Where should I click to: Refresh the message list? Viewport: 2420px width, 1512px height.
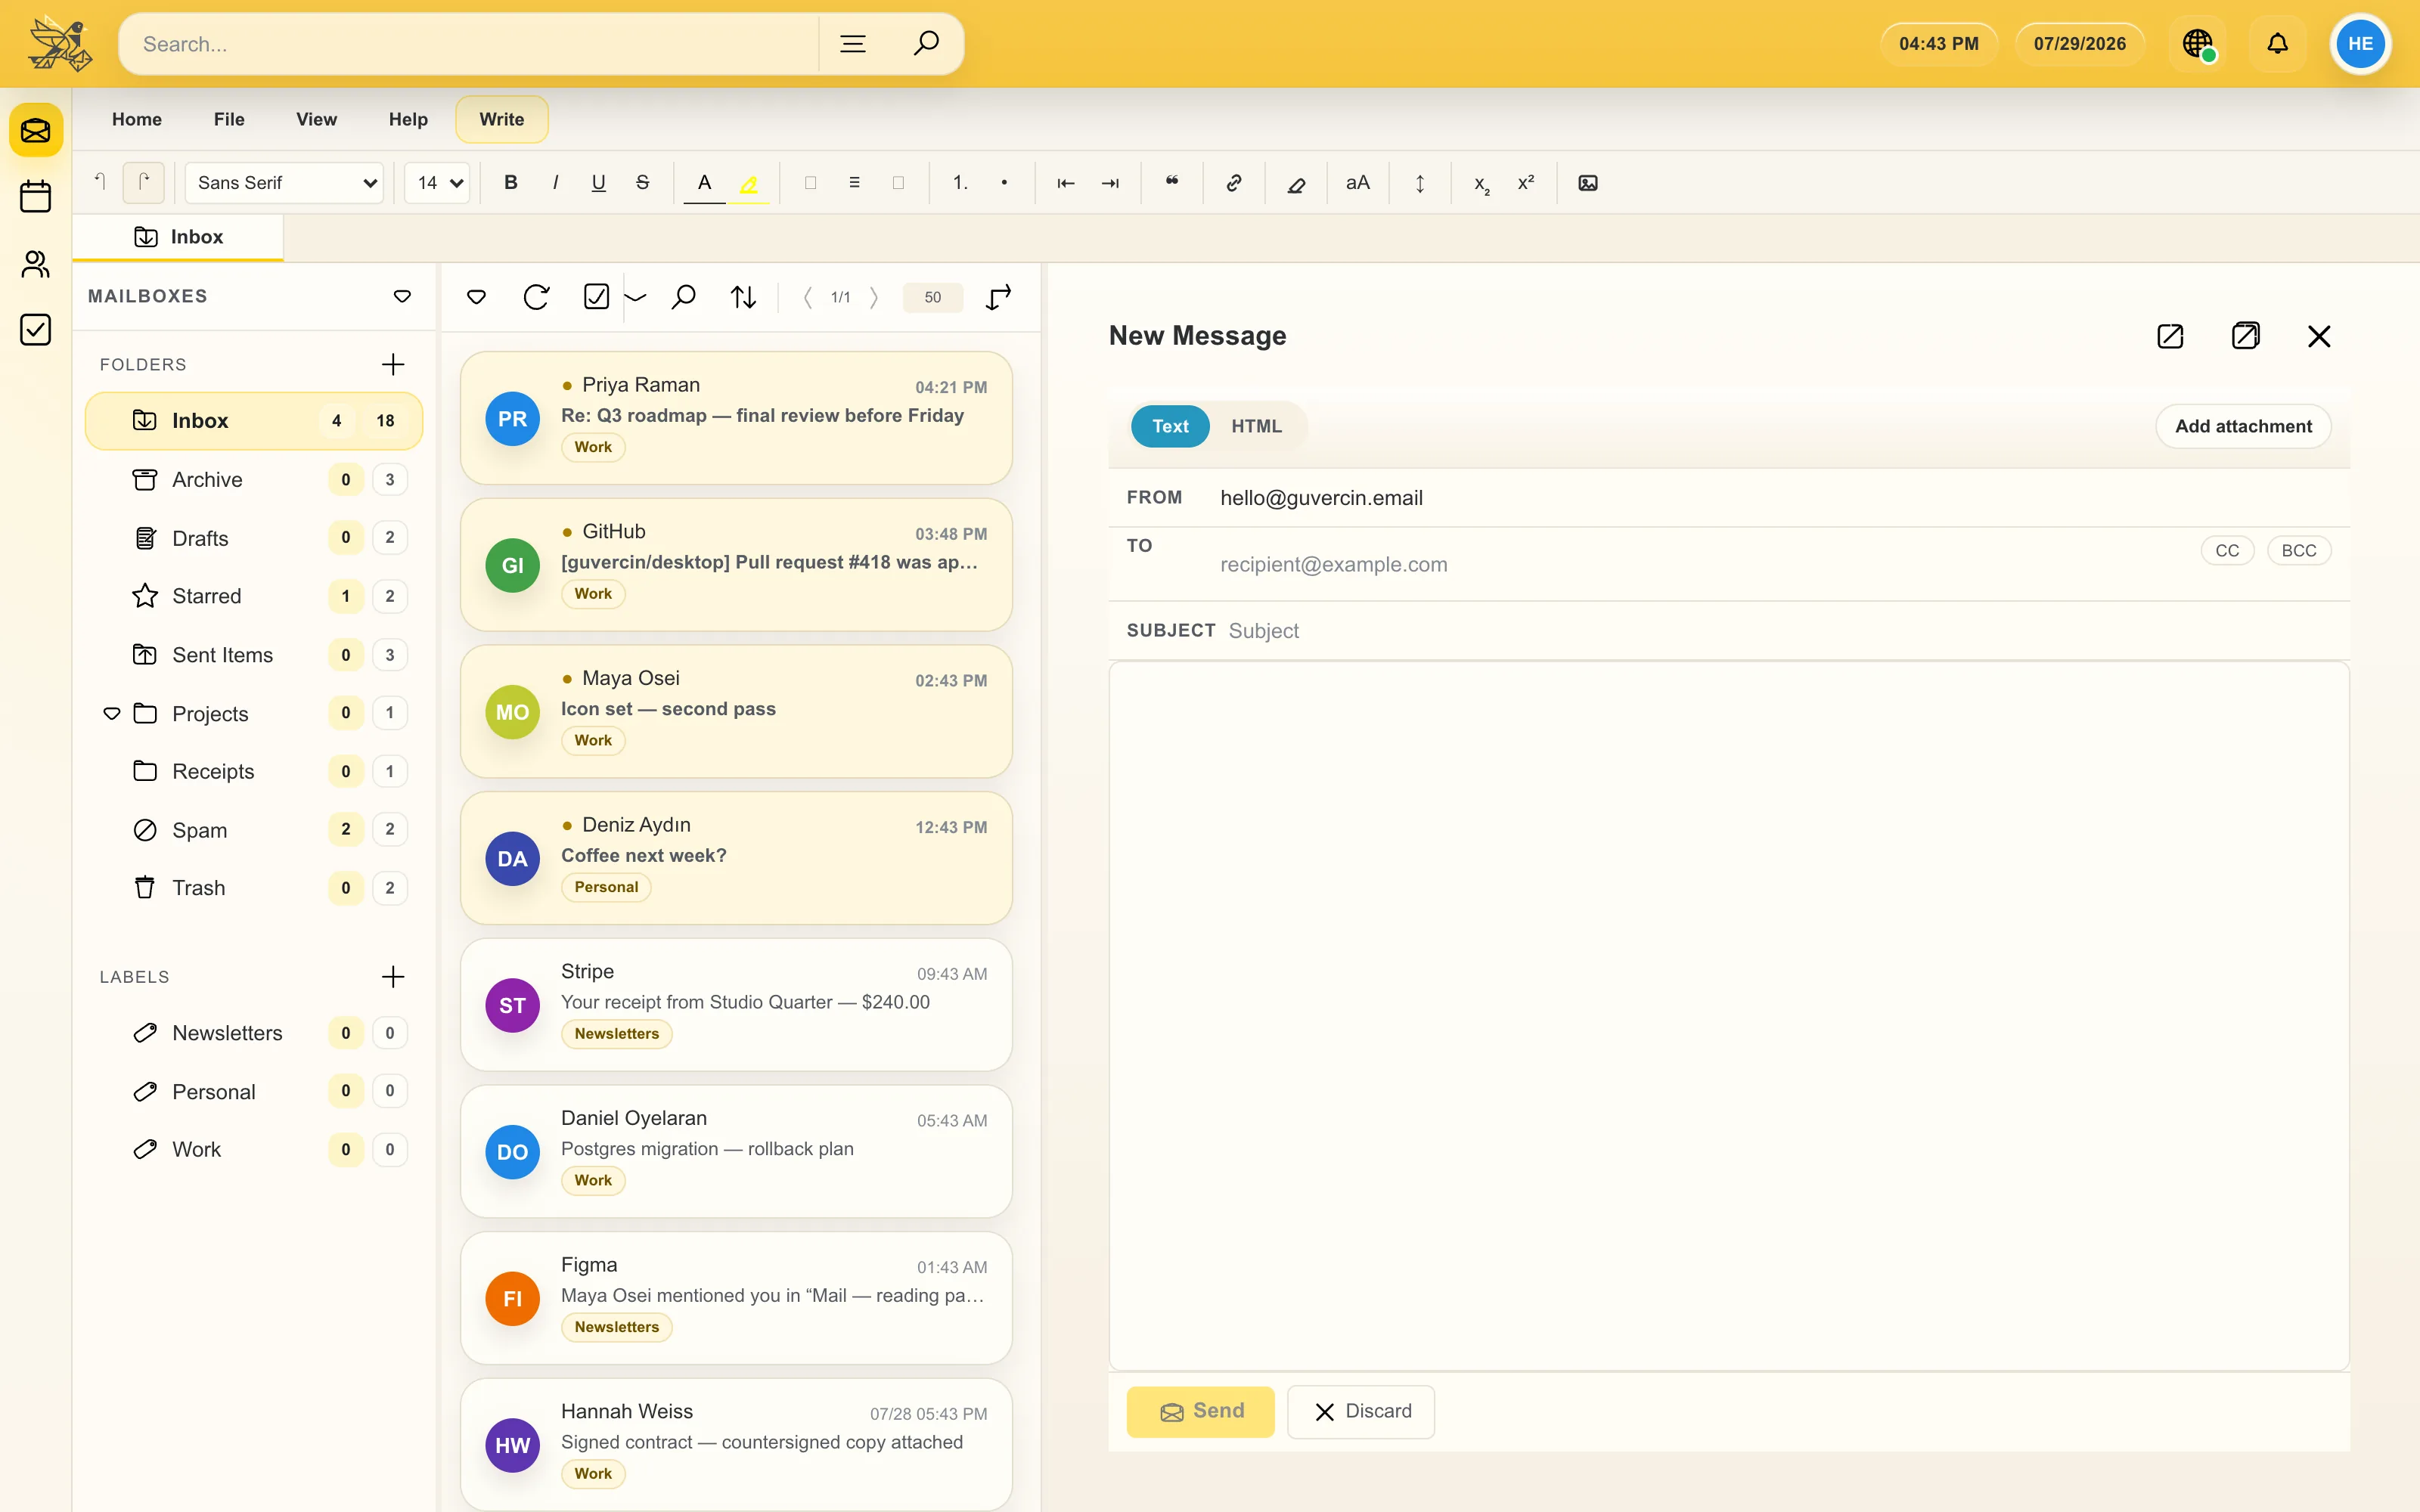pyautogui.click(x=536, y=297)
